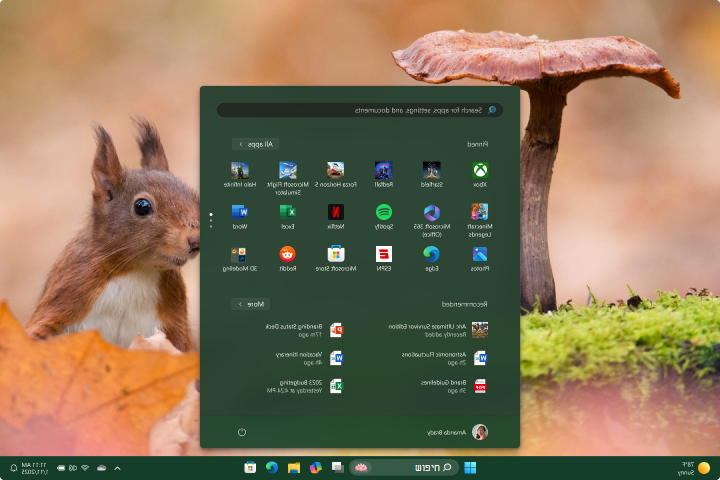
Task: Open notifications bell in the tray
Action: [x=13, y=468]
